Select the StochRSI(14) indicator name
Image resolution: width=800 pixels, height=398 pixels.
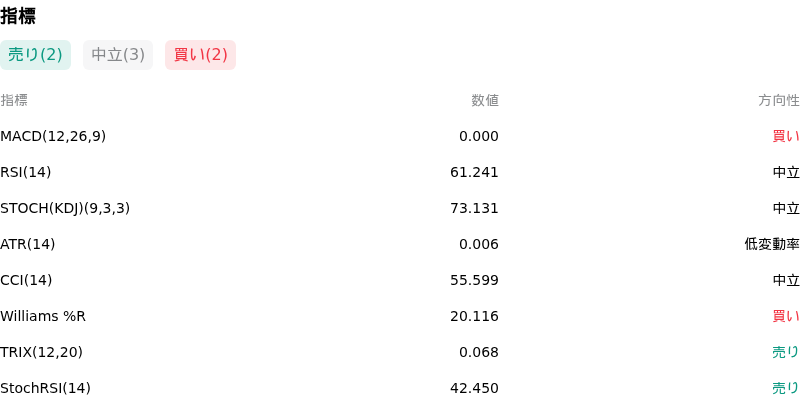click(45, 388)
